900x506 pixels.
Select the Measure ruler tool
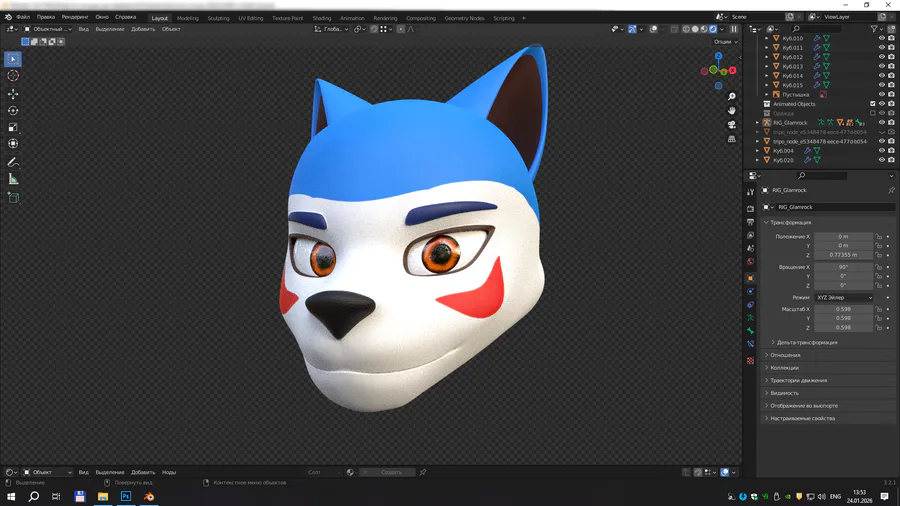[13, 180]
